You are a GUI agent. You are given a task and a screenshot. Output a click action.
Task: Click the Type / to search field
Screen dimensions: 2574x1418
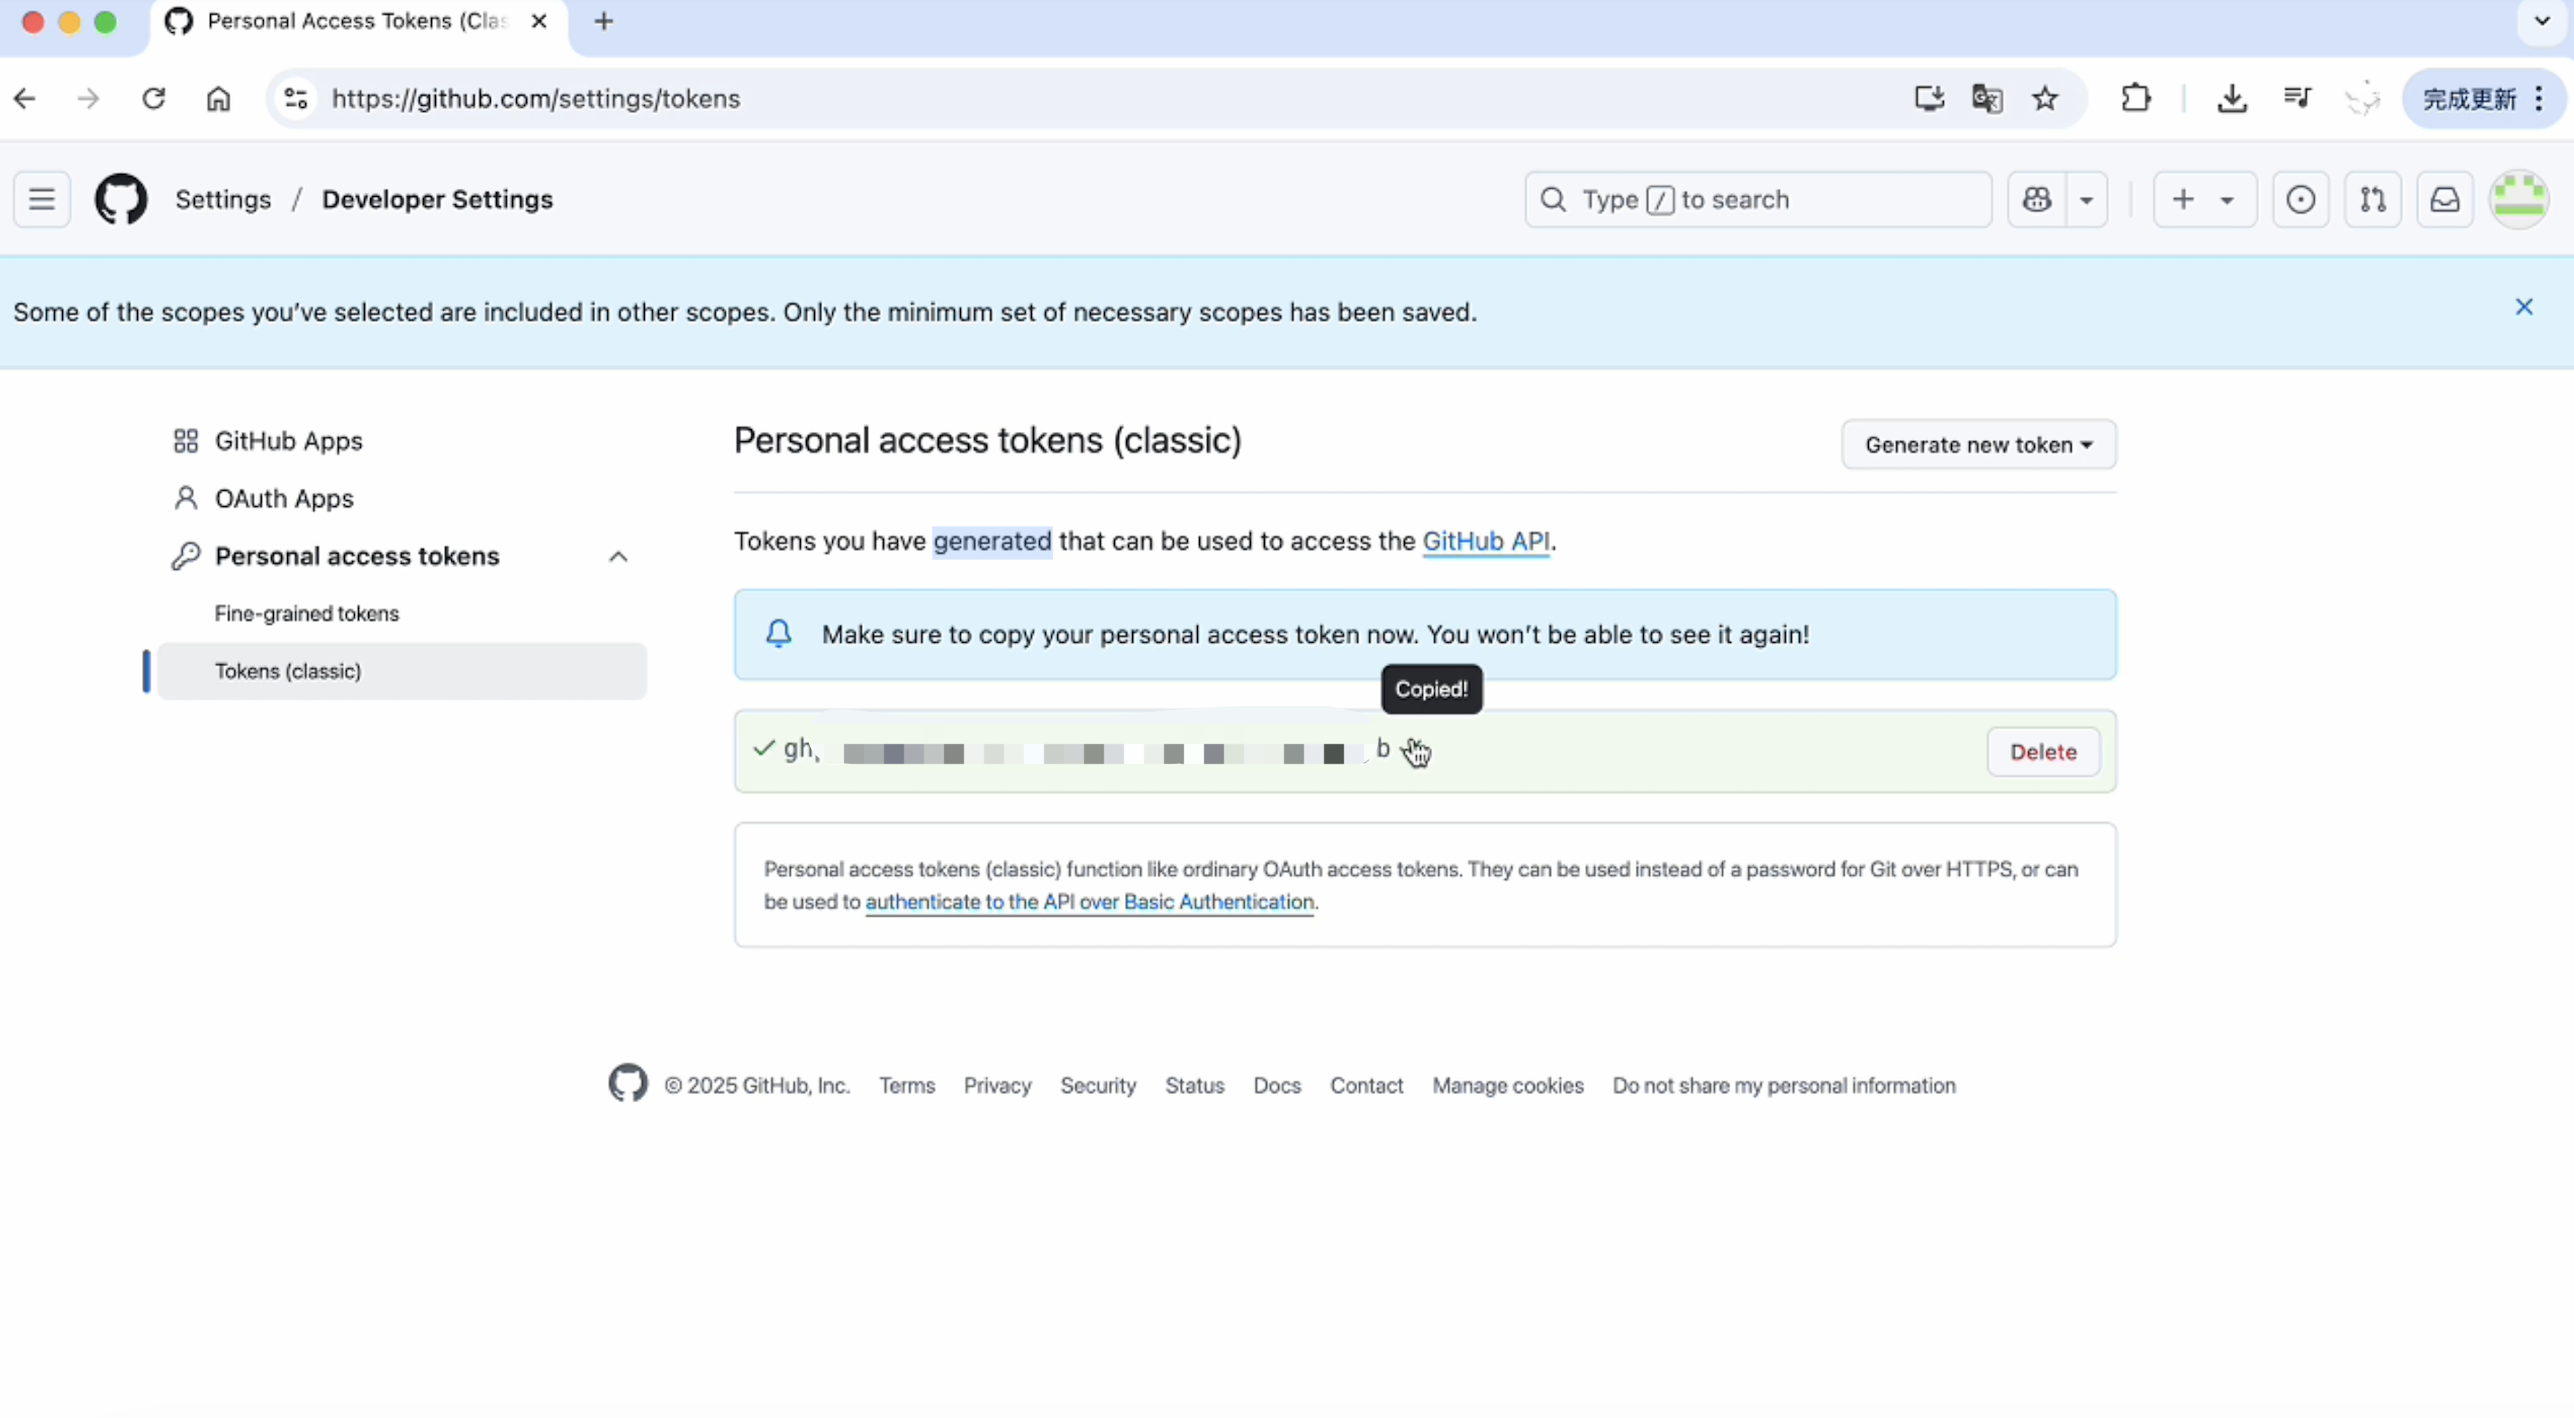pos(1758,199)
